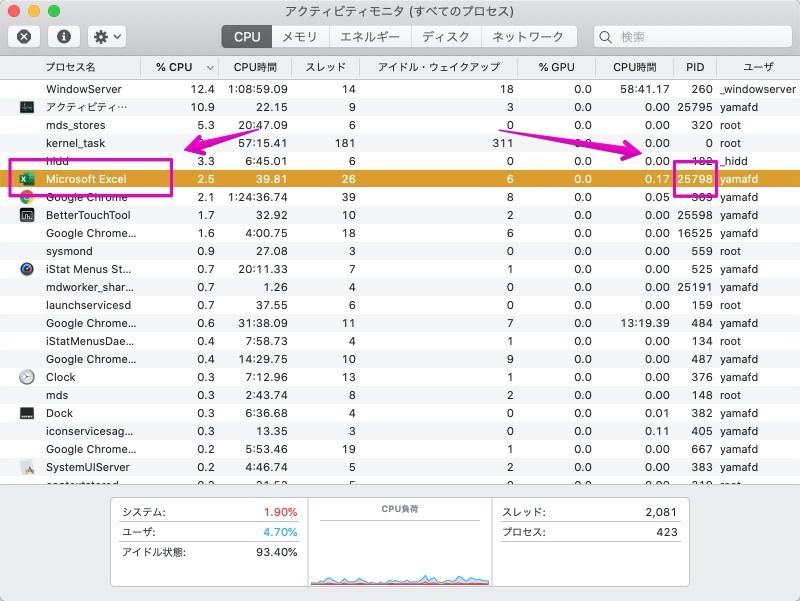The width and height of the screenshot is (800, 601).
Task: Click the Dock process icon
Action: (27, 413)
